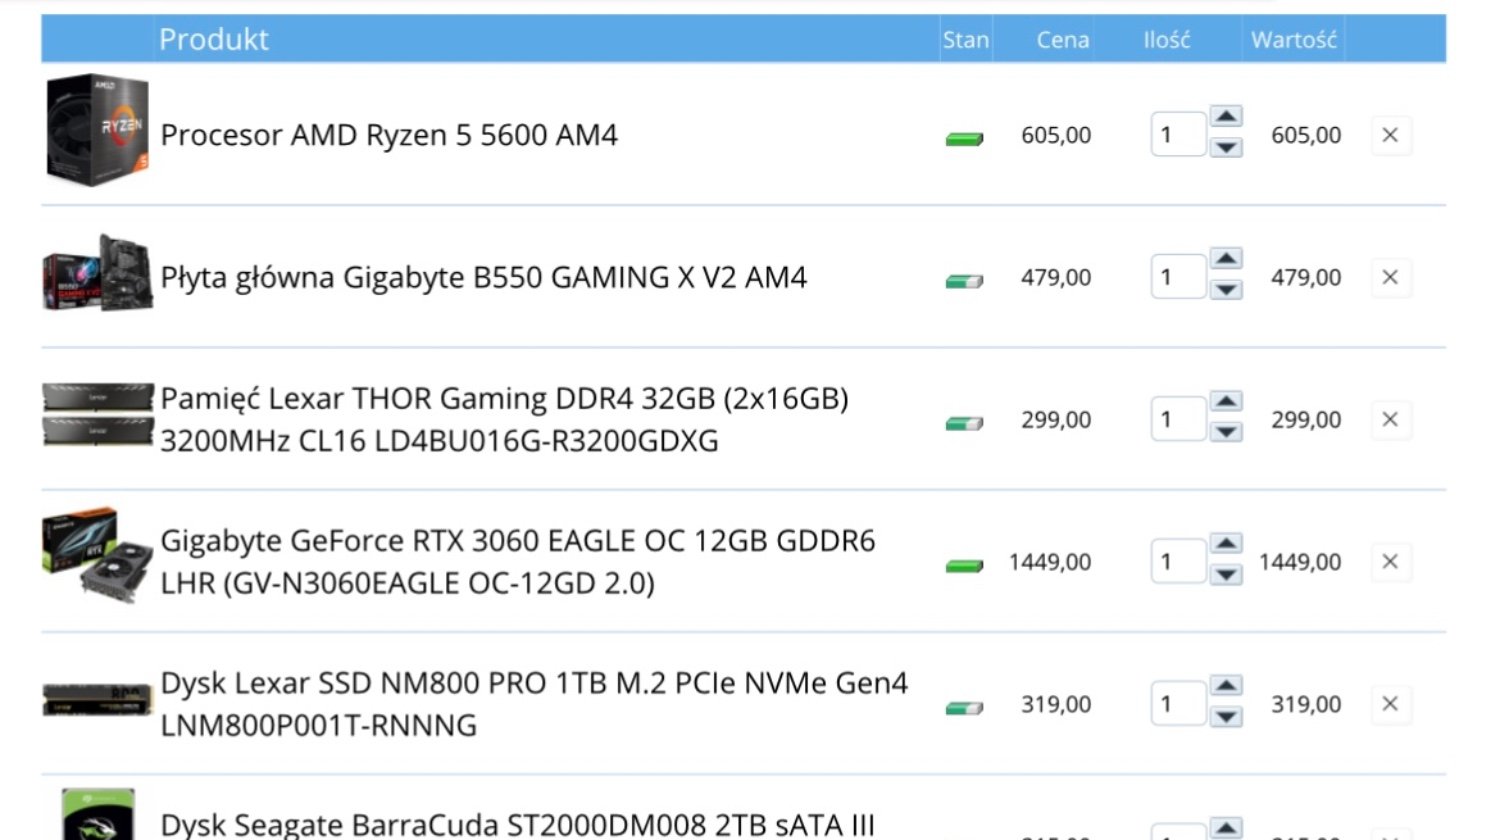
Task: Select the 319,00 value in Wartość column
Action: (x=1306, y=704)
